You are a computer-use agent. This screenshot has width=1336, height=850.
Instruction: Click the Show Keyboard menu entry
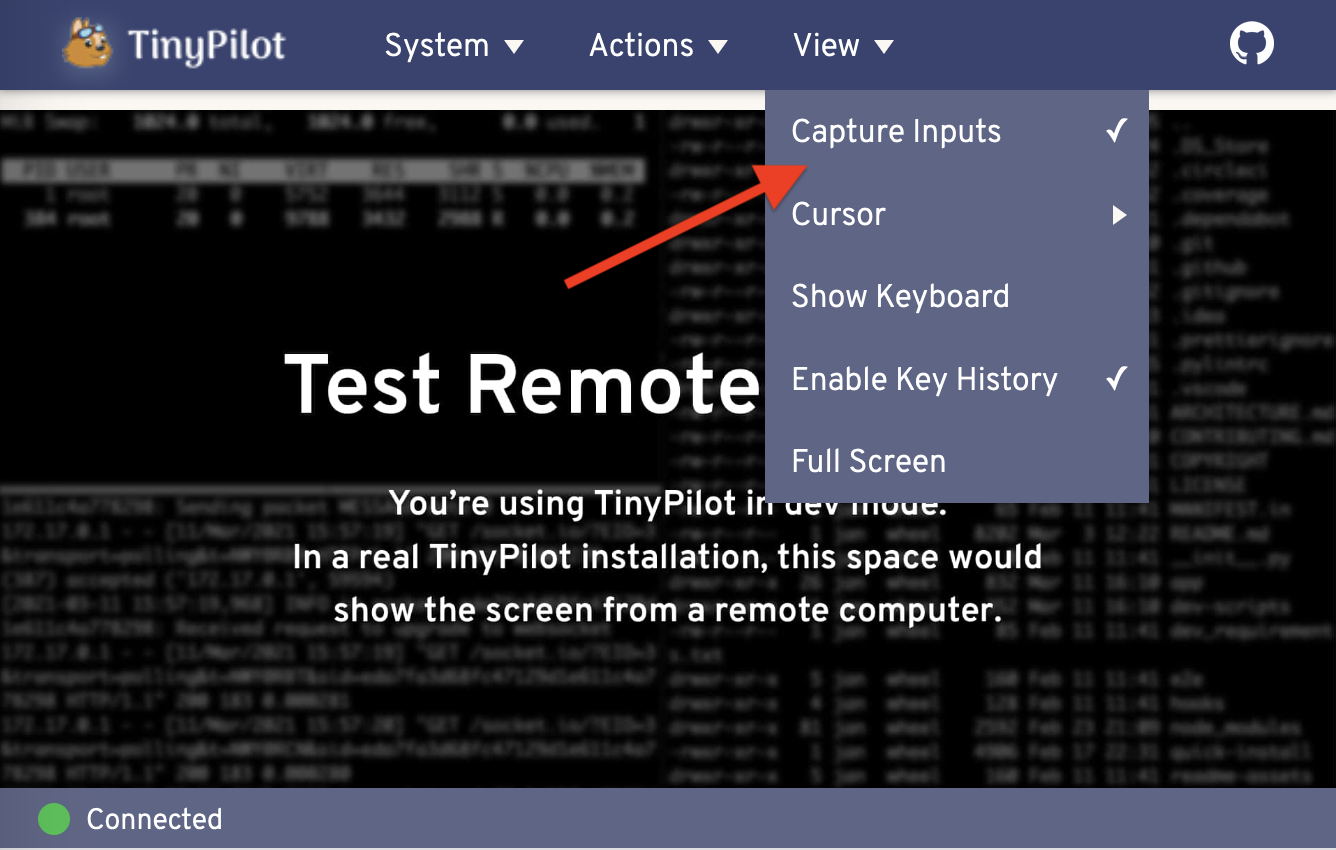900,296
